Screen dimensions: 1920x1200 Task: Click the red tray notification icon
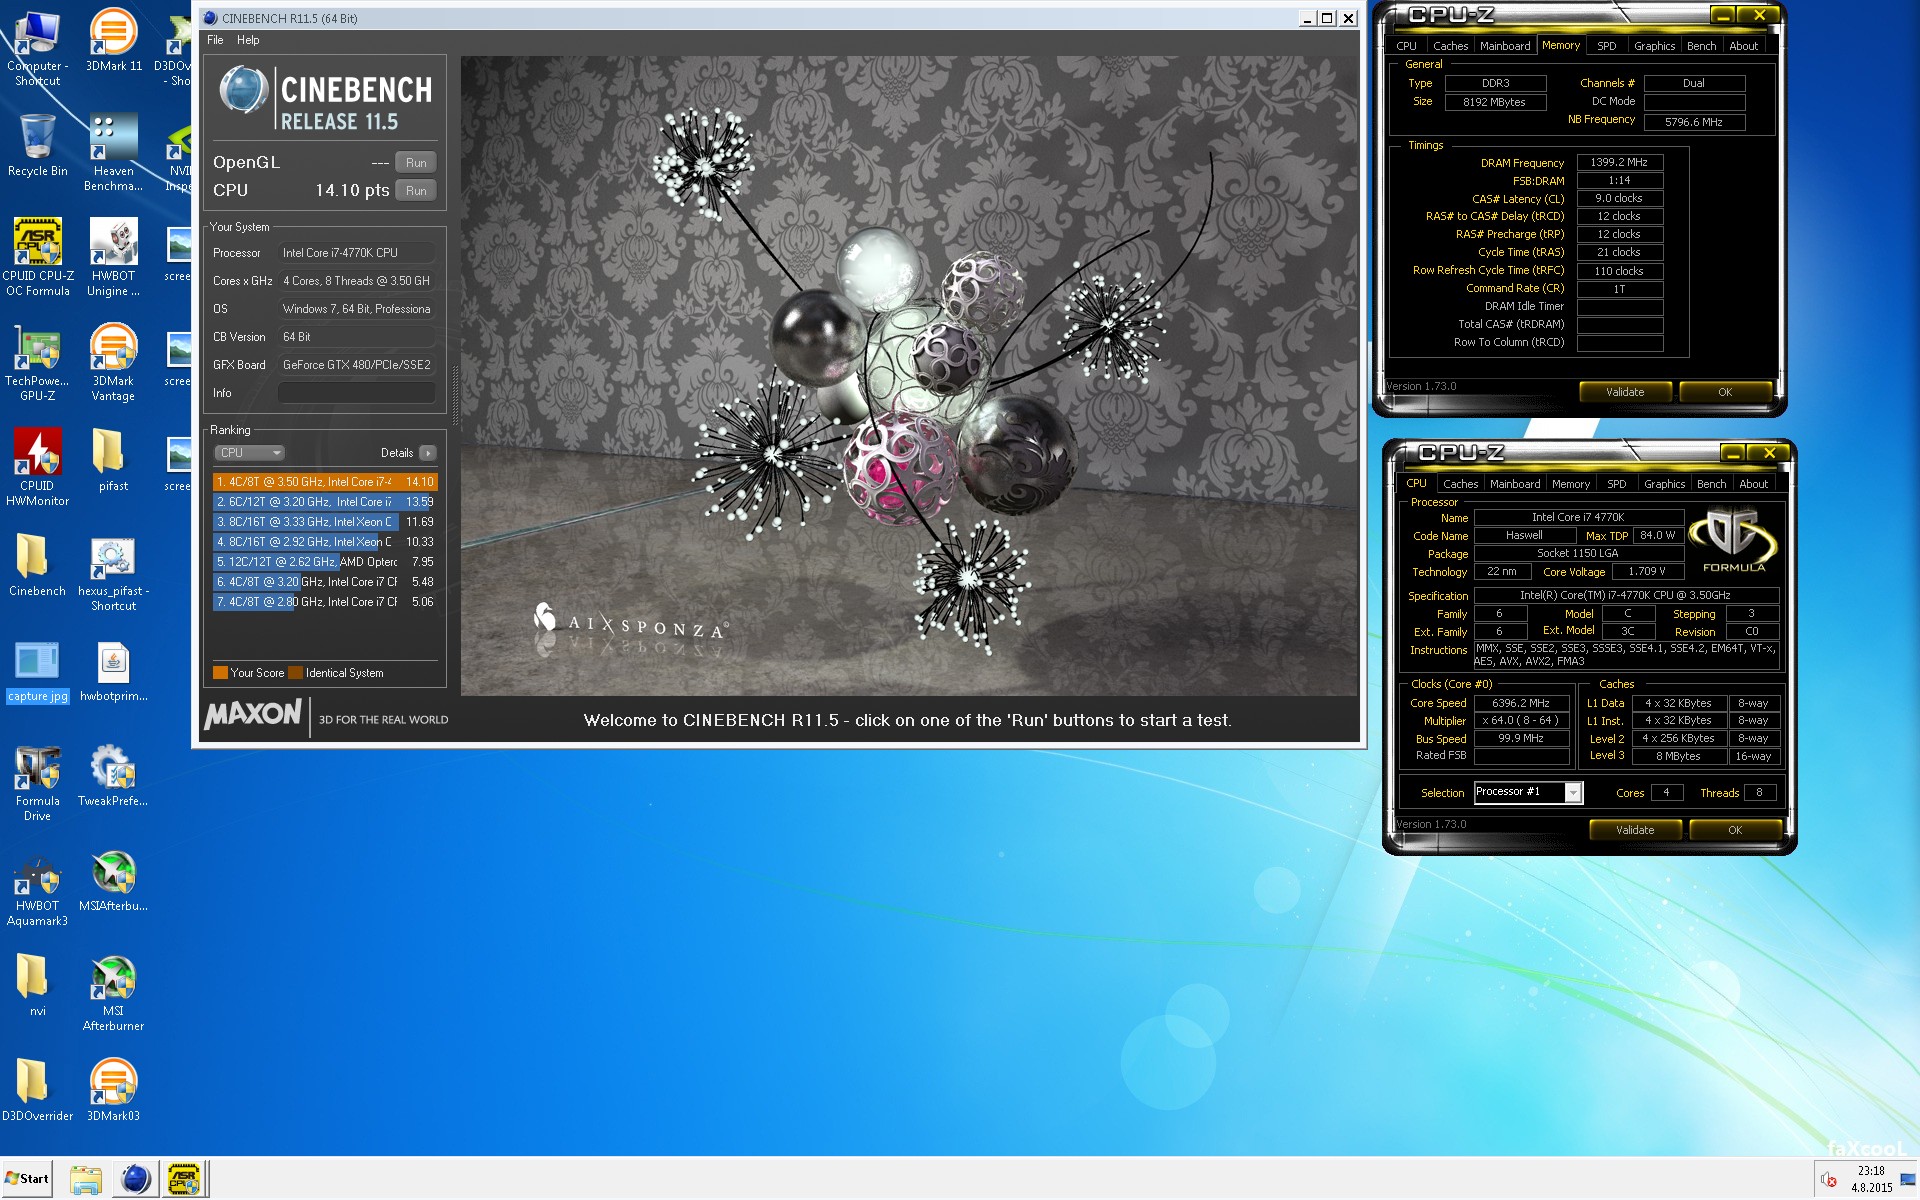[x=1829, y=1179]
